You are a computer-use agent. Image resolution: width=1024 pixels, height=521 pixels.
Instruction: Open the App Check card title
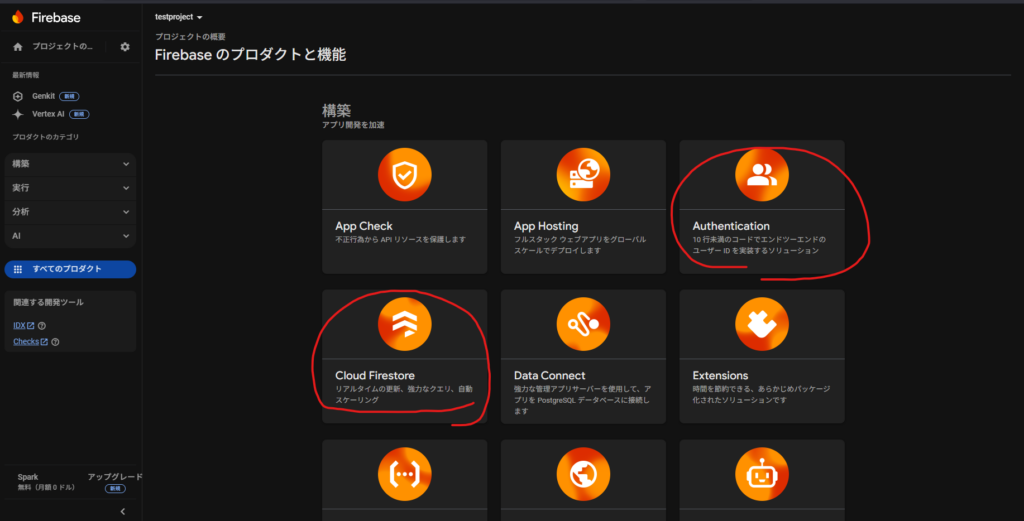coord(364,226)
